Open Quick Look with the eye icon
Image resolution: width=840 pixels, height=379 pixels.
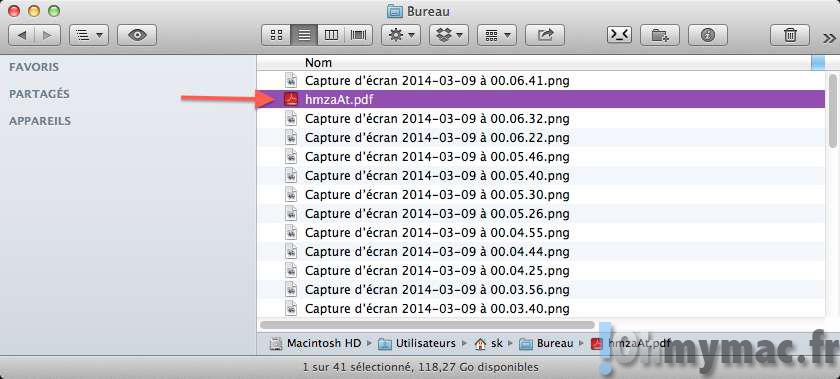pyautogui.click(x=137, y=35)
